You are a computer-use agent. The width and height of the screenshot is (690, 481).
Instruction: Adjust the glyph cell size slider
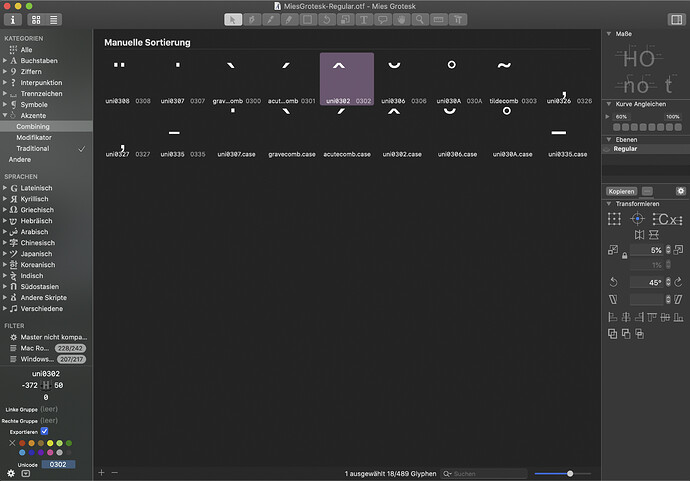[570, 474]
